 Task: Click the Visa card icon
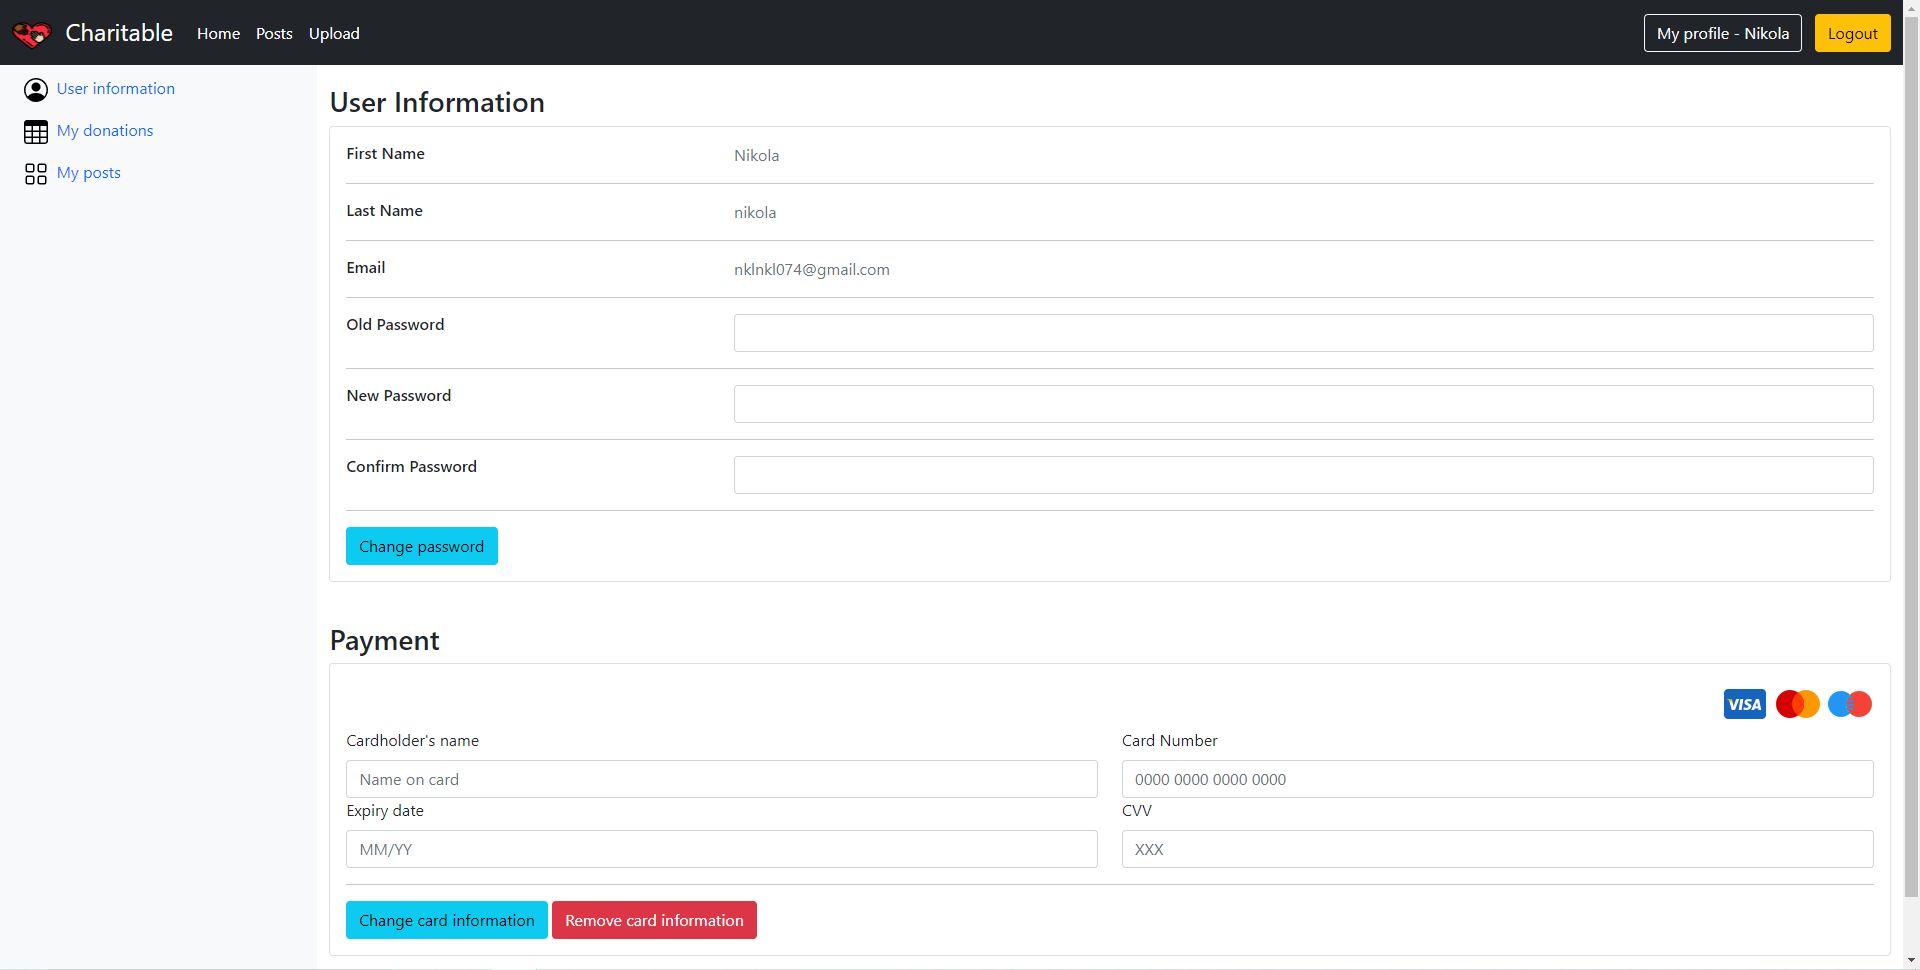click(x=1744, y=704)
